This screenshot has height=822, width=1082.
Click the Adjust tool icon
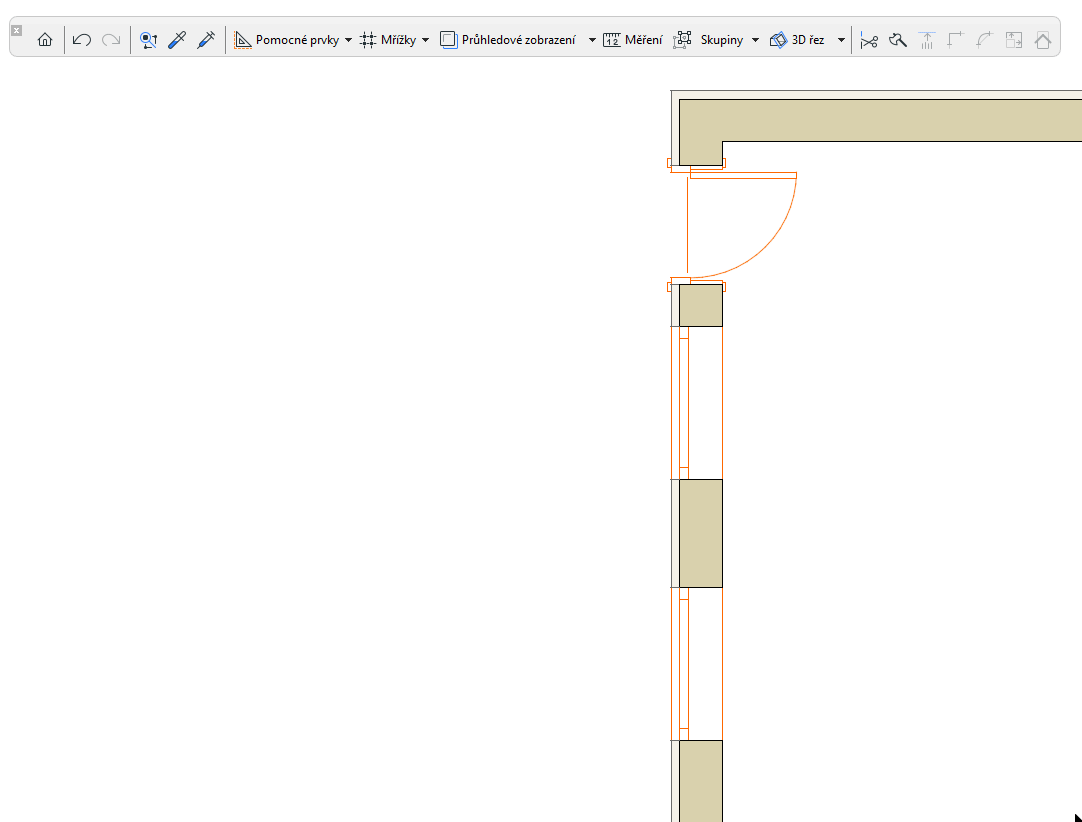926,40
